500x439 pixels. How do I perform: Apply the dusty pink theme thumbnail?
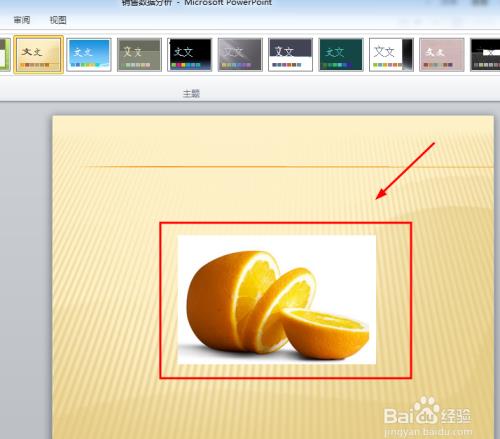pyautogui.click(x=442, y=55)
